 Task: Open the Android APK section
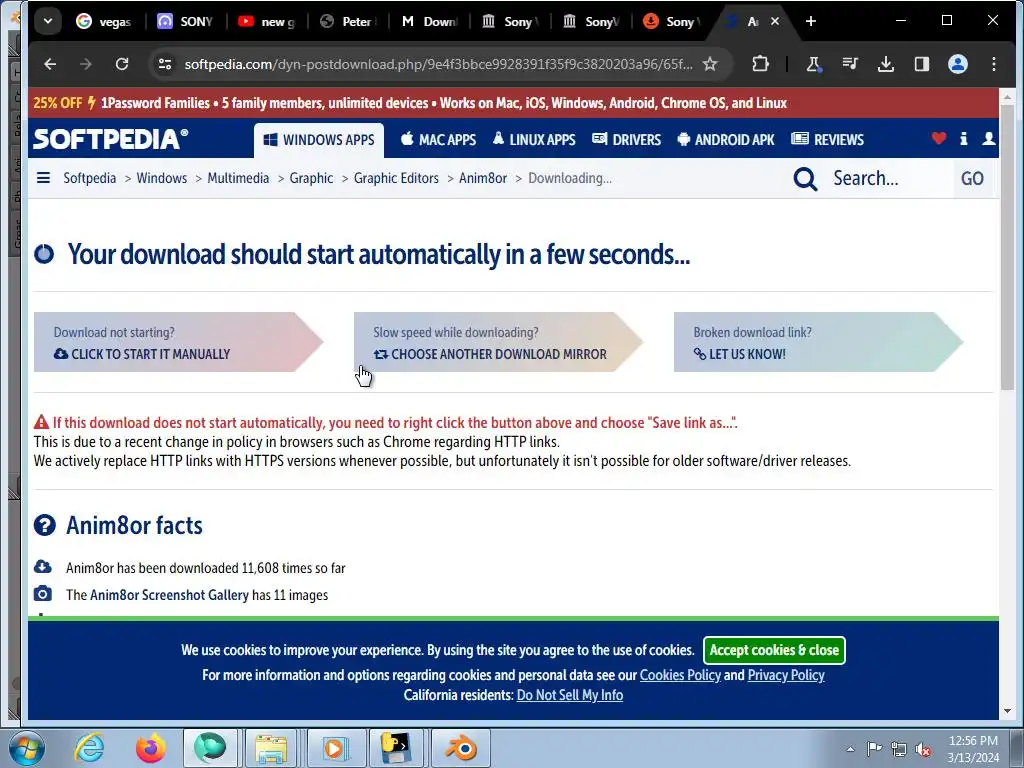726,140
